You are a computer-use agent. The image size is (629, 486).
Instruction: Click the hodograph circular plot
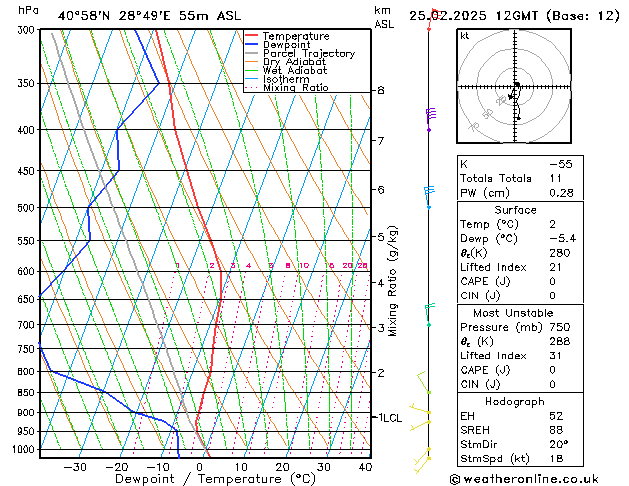(x=514, y=86)
